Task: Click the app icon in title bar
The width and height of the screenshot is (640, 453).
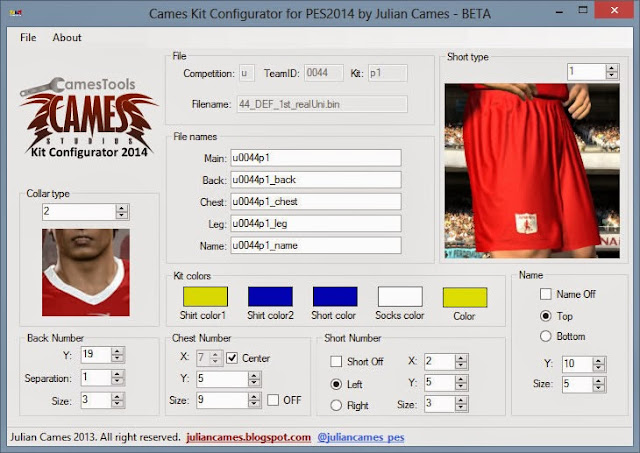Action: click(16, 13)
